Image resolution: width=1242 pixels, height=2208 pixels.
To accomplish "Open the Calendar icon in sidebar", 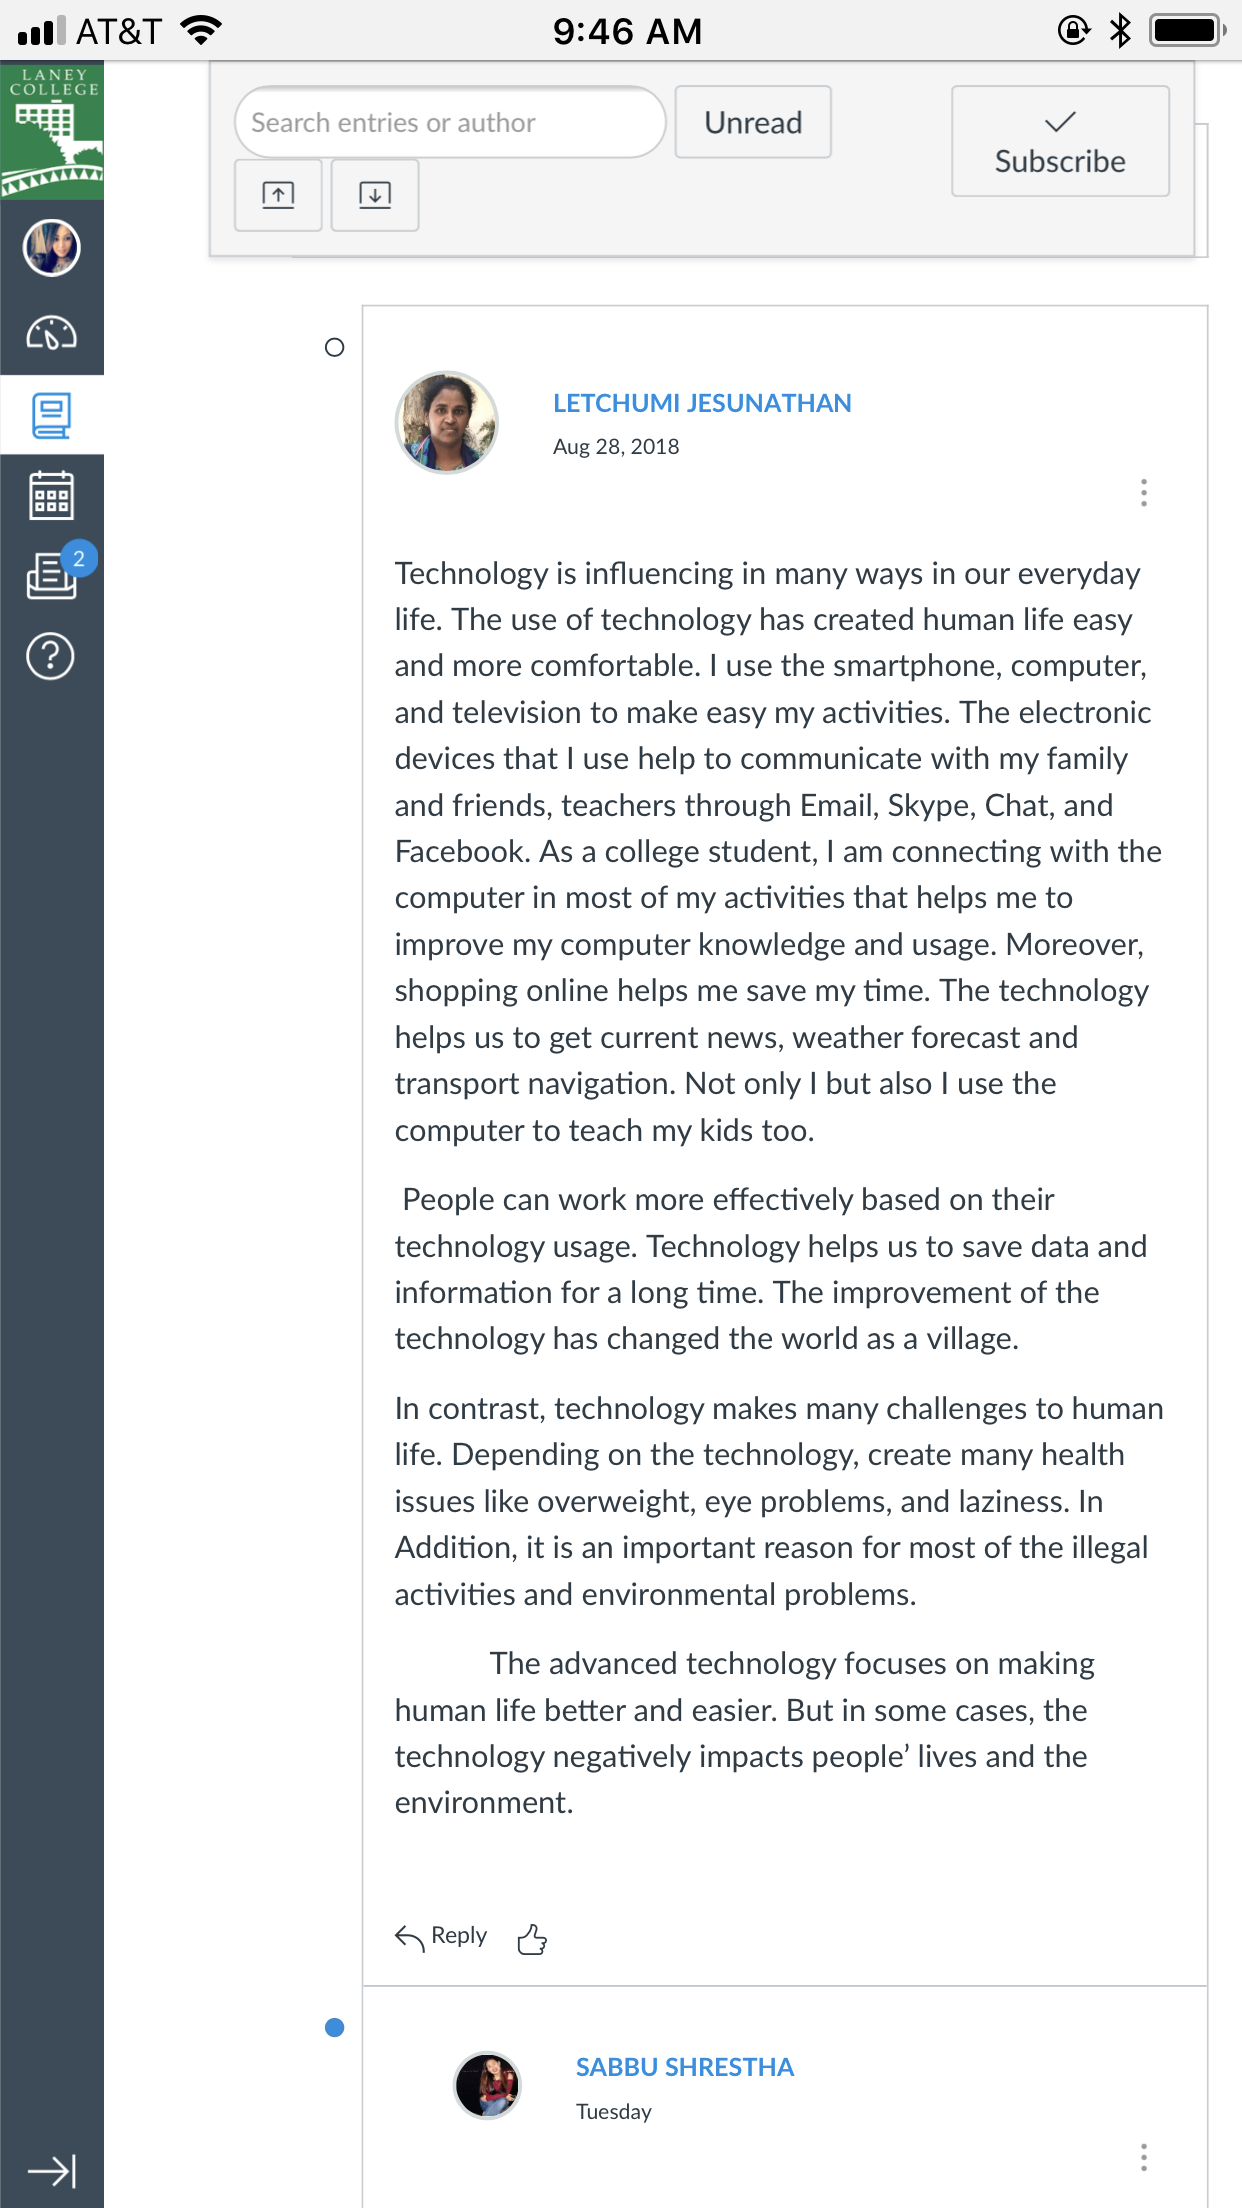I will click(x=51, y=496).
